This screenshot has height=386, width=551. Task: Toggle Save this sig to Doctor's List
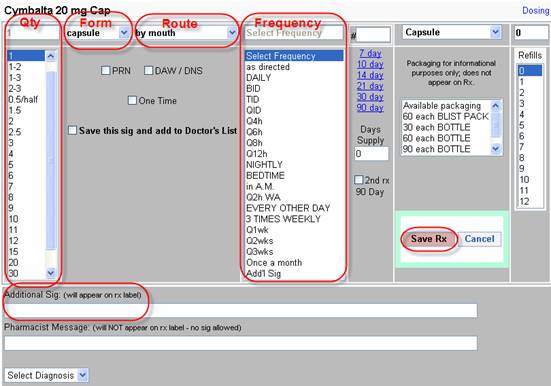[x=72, y=130]
